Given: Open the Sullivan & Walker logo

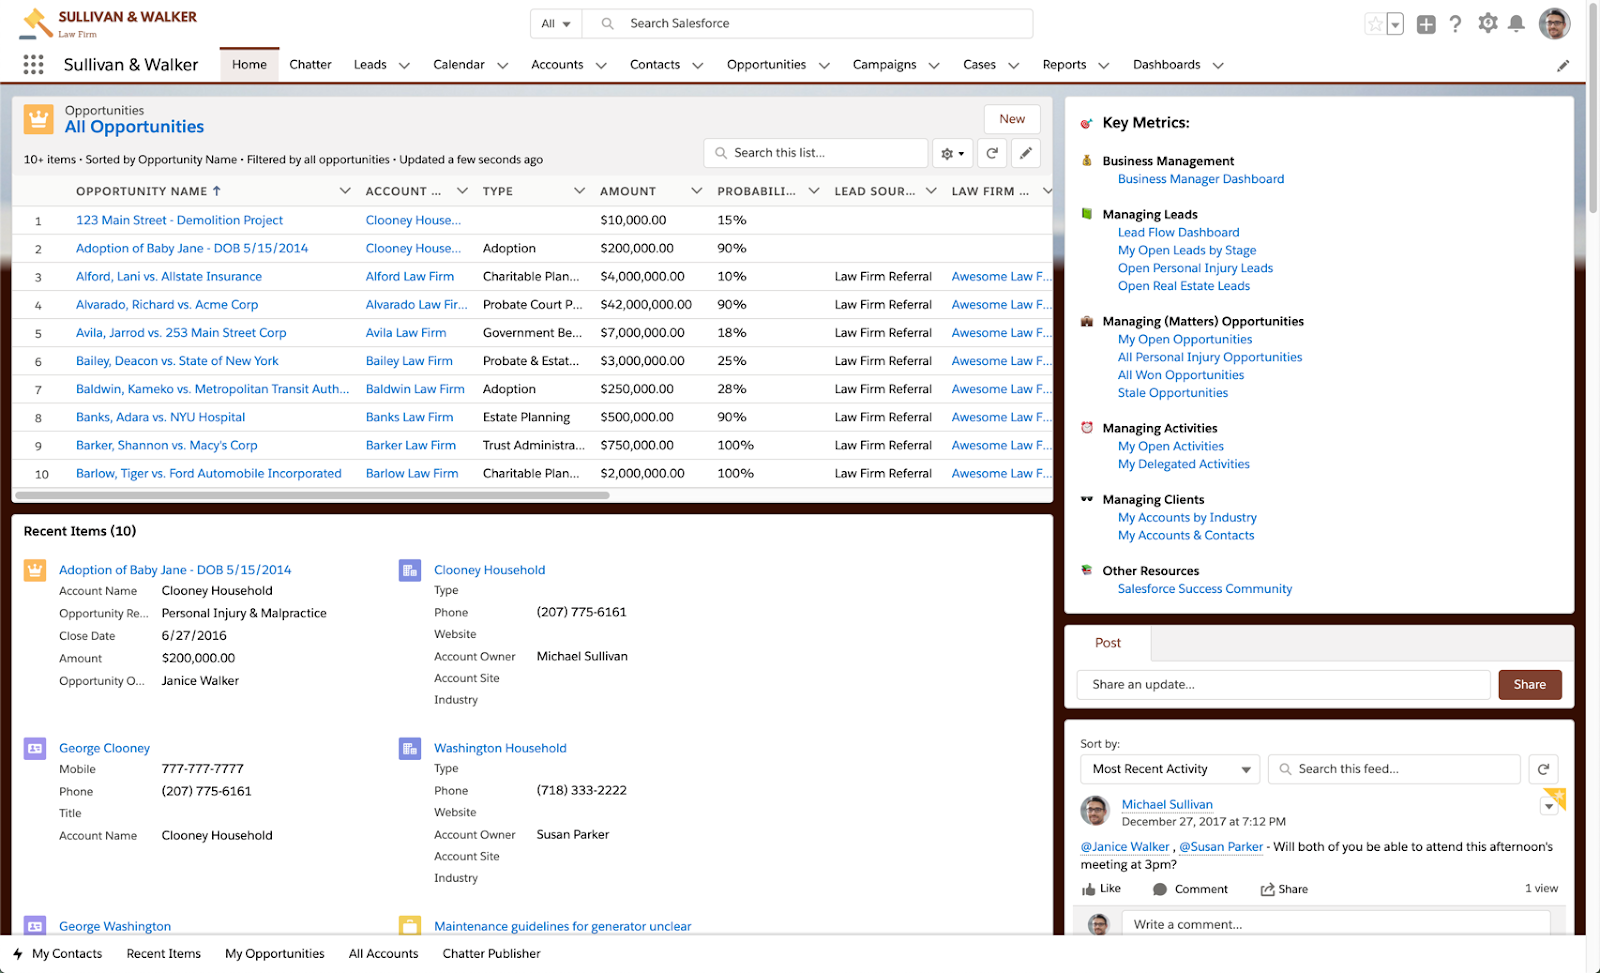Looking at the screenshot, I should pos(108,23).
